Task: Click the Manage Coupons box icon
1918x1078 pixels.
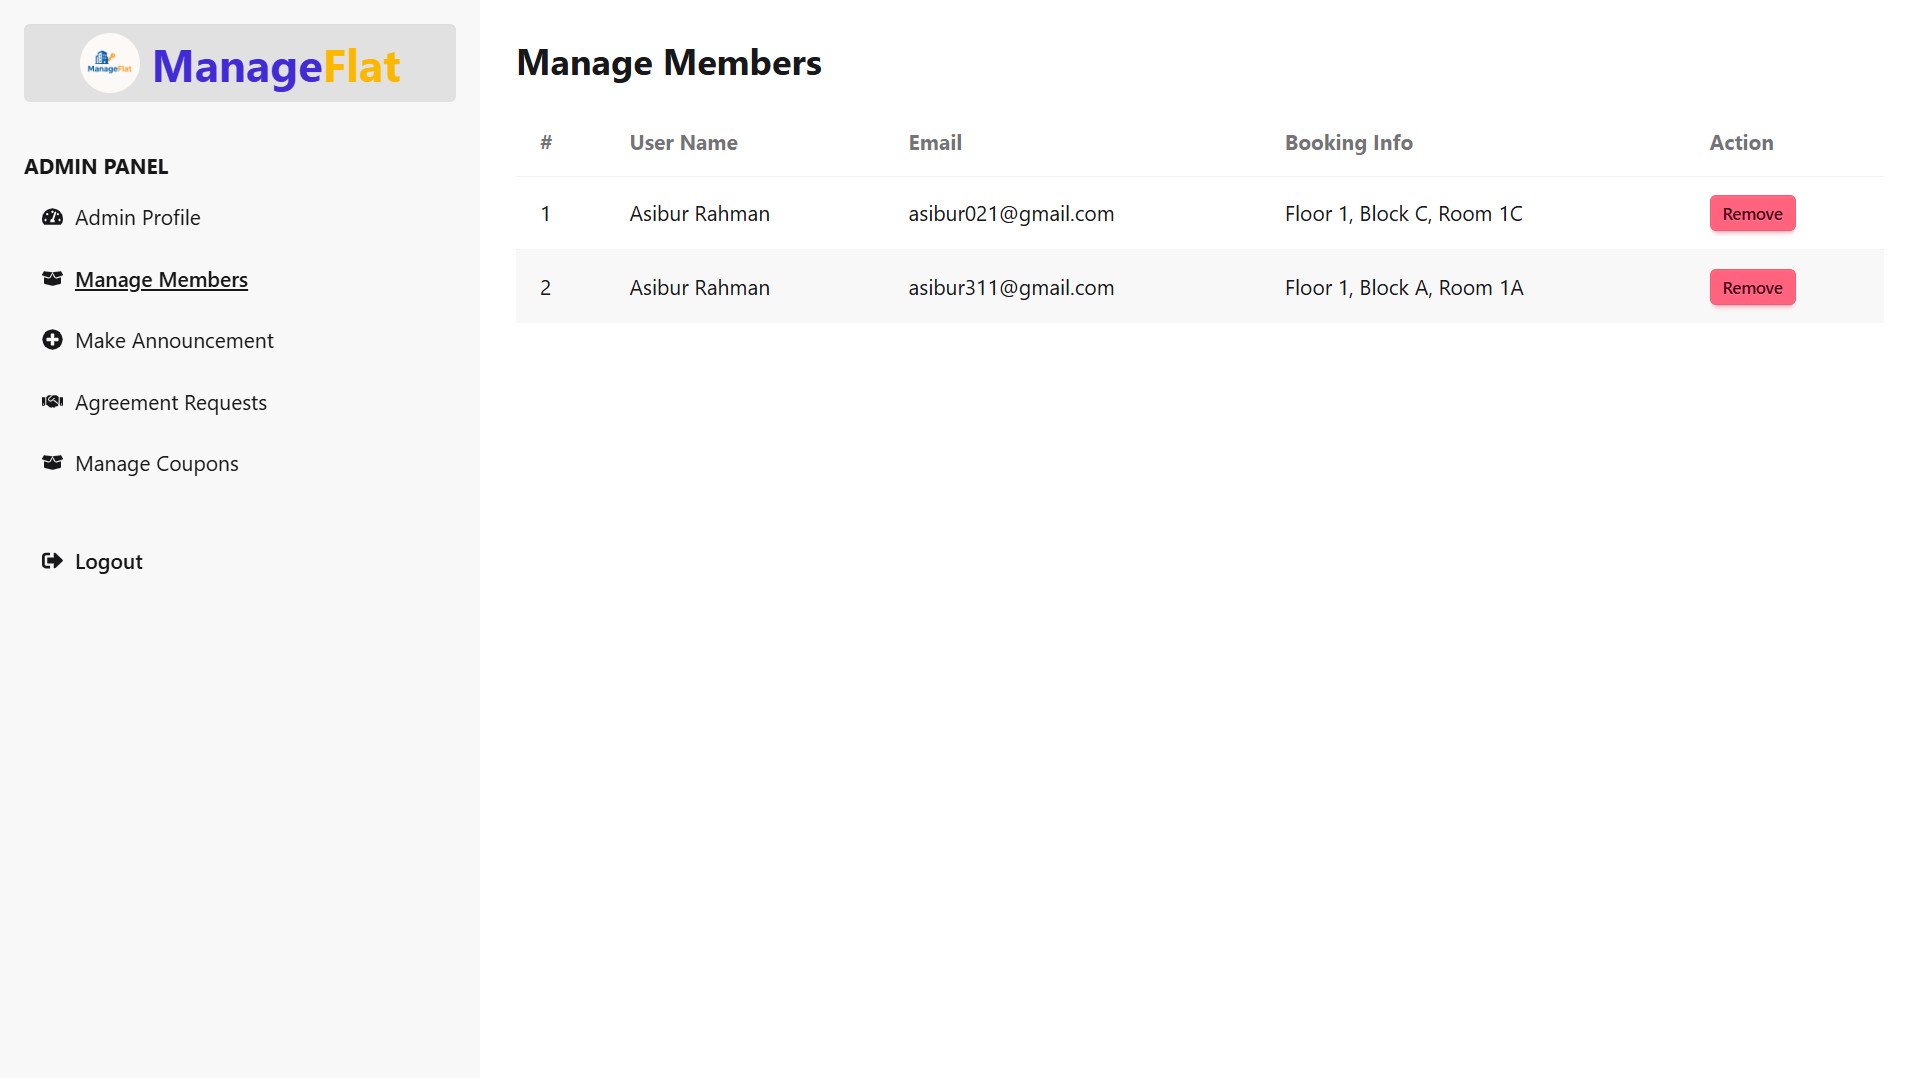Action: click(52, 463)
